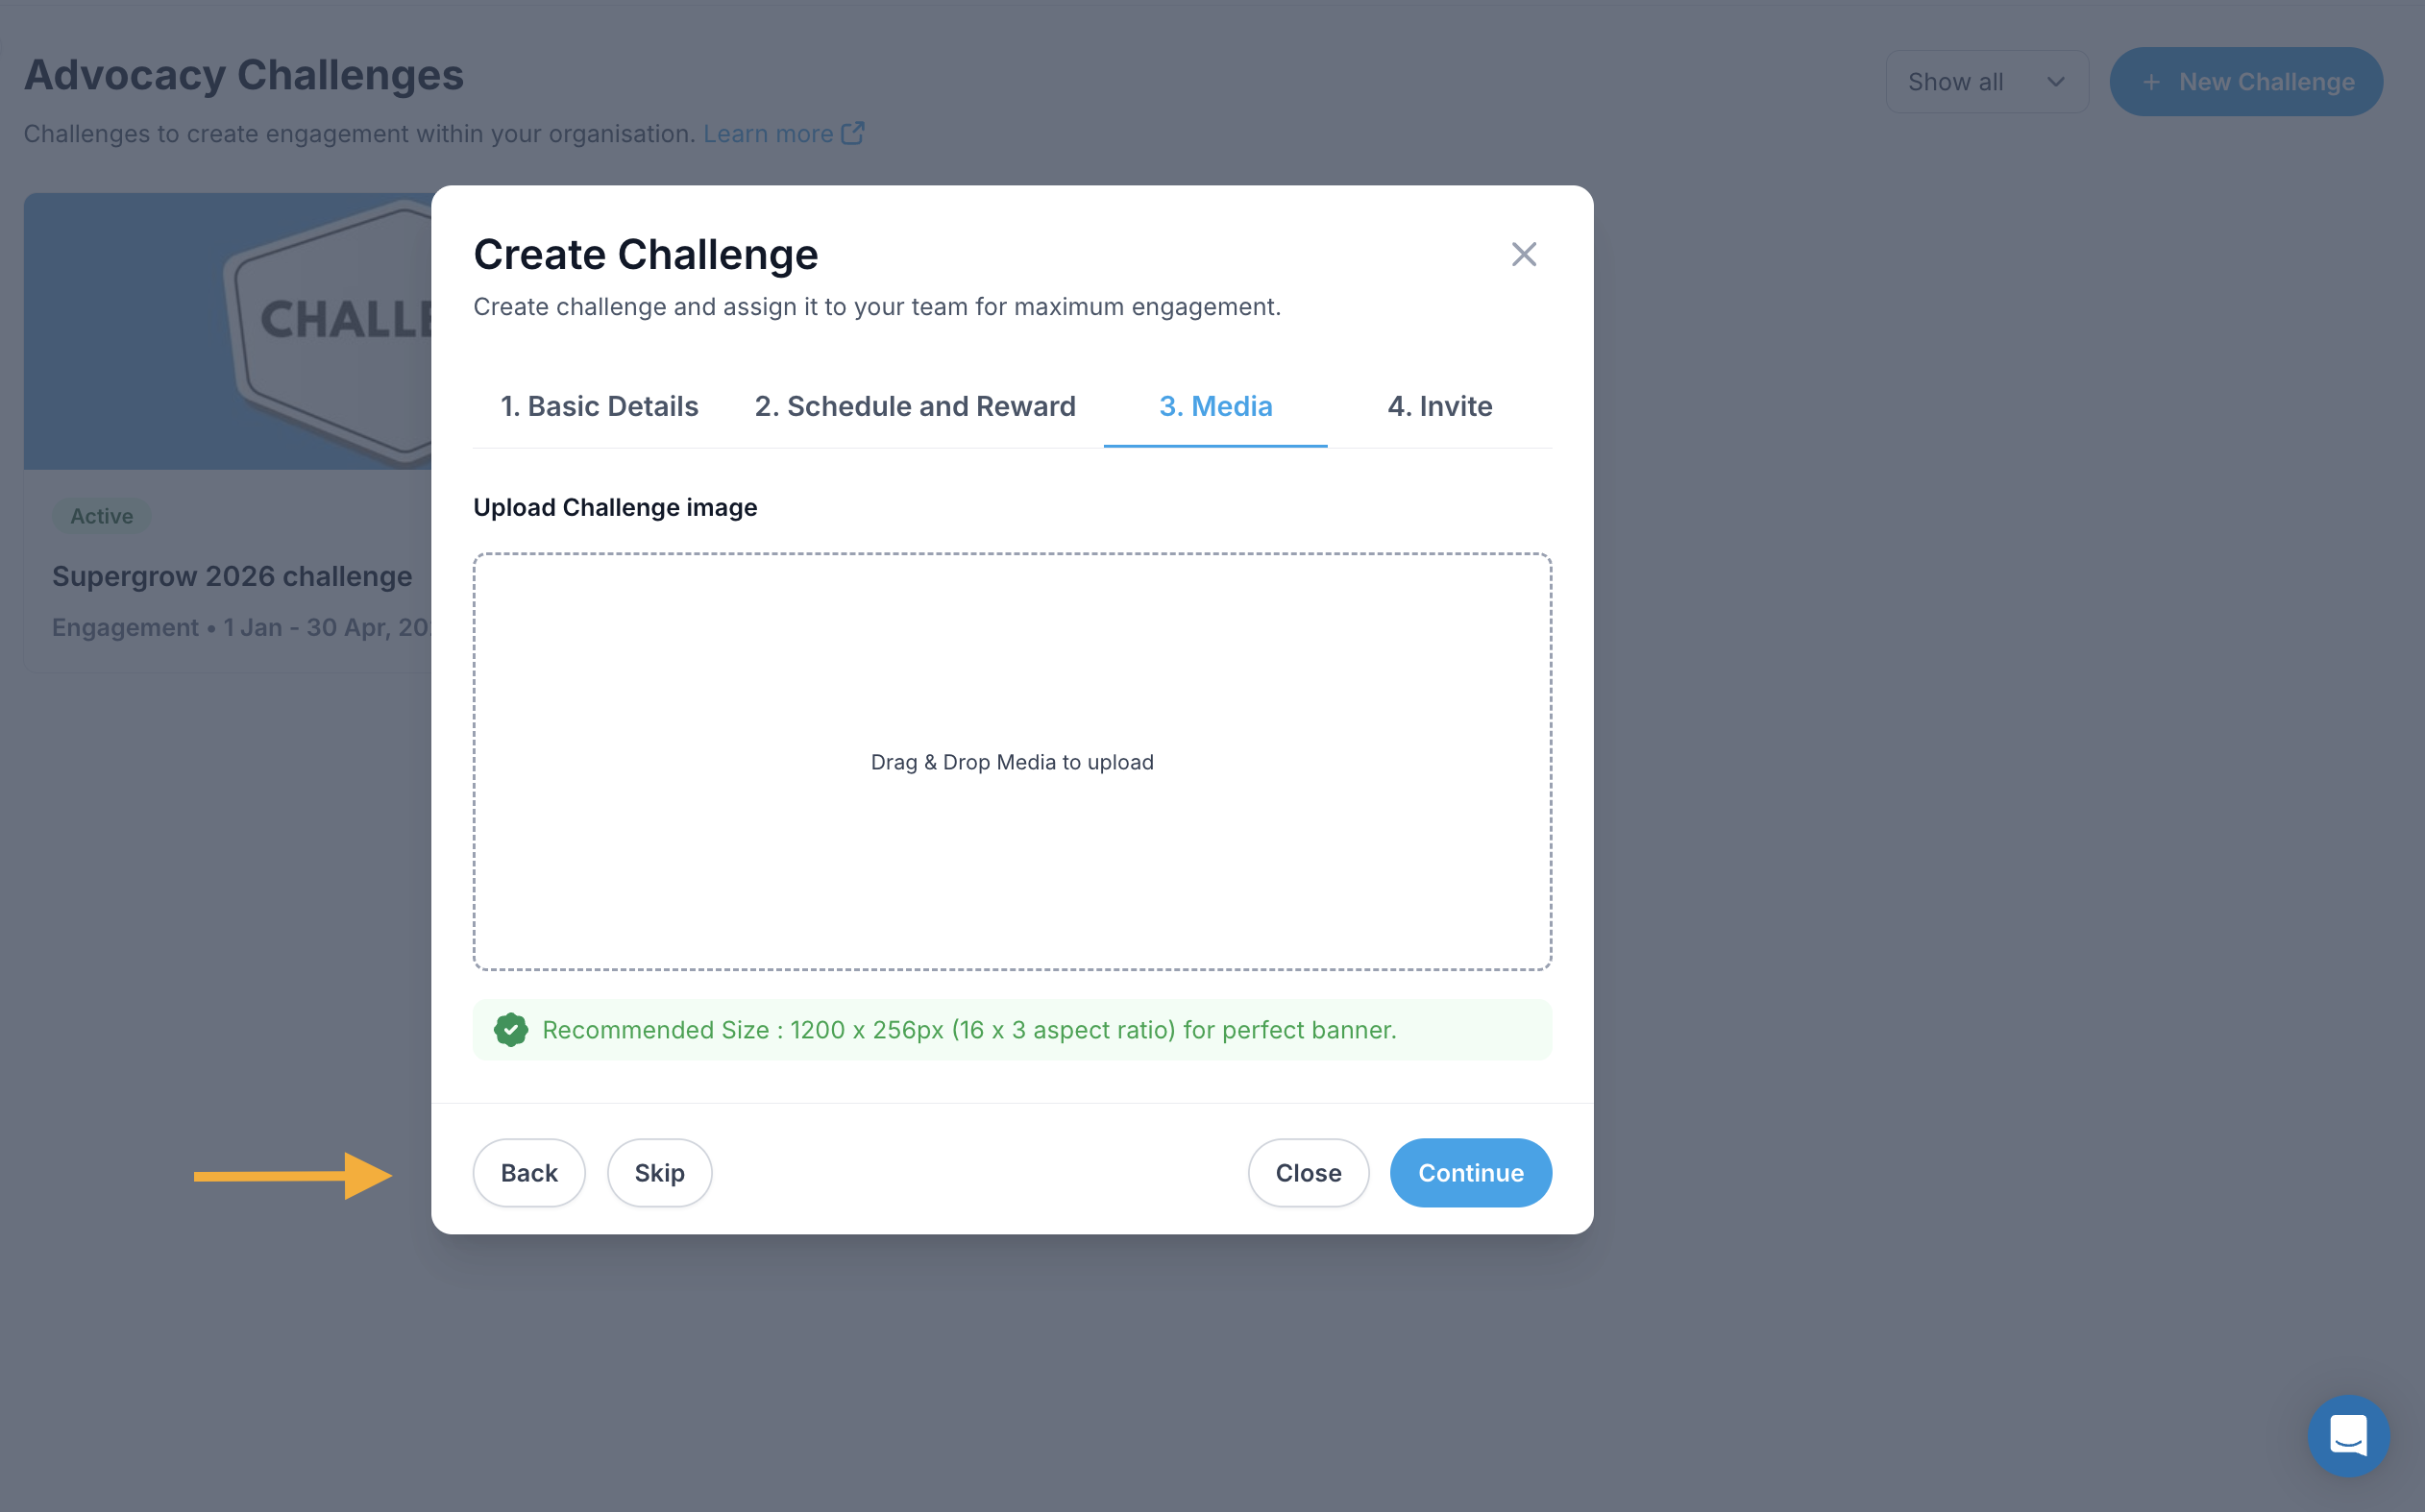2425x1512 pixels.
Task: Open the Learn more link
Action: tap(768, 133)
